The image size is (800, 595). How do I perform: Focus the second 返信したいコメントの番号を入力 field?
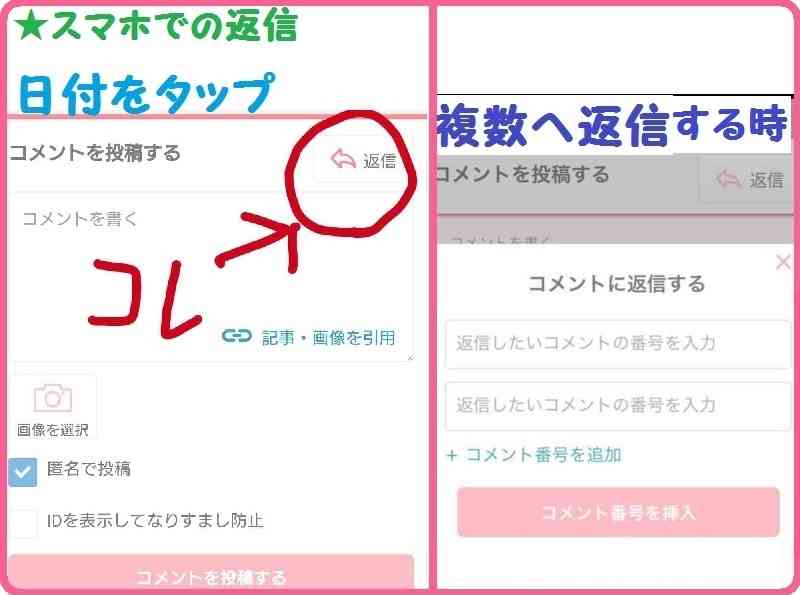pyautogui.click(x=618, y=406)
